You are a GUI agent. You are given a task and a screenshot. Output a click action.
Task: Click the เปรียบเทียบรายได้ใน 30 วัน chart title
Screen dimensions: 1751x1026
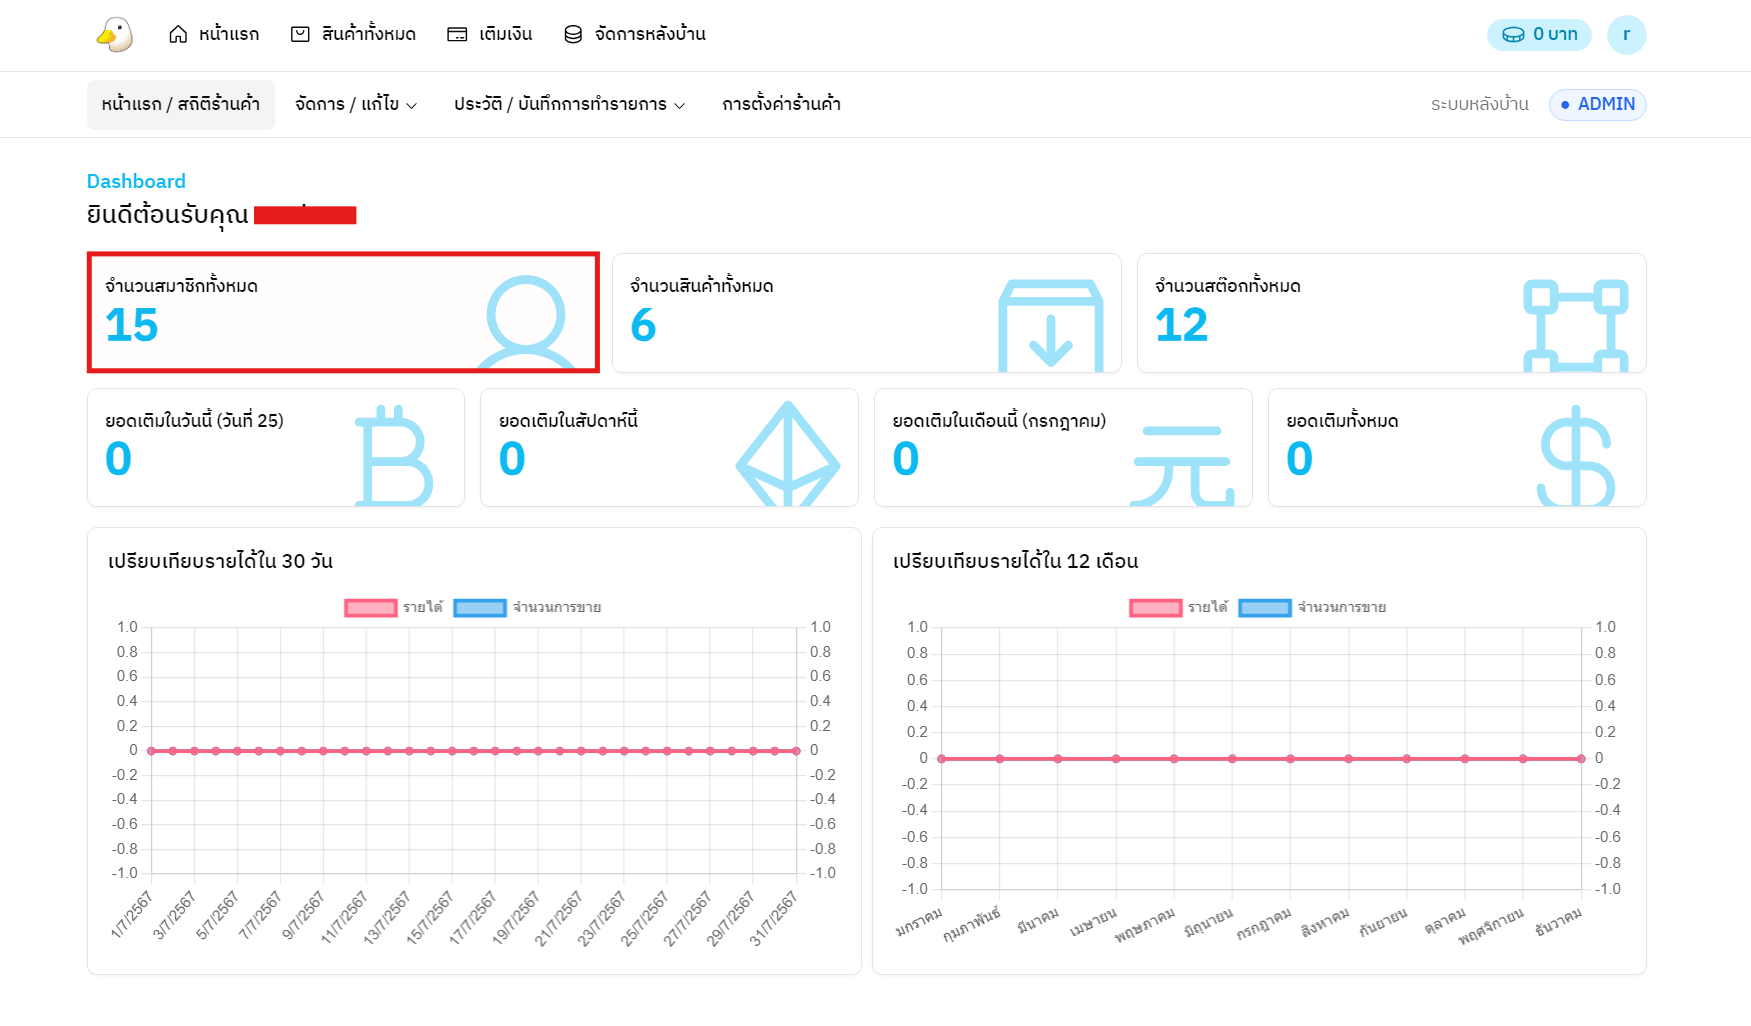pos(221,561)
